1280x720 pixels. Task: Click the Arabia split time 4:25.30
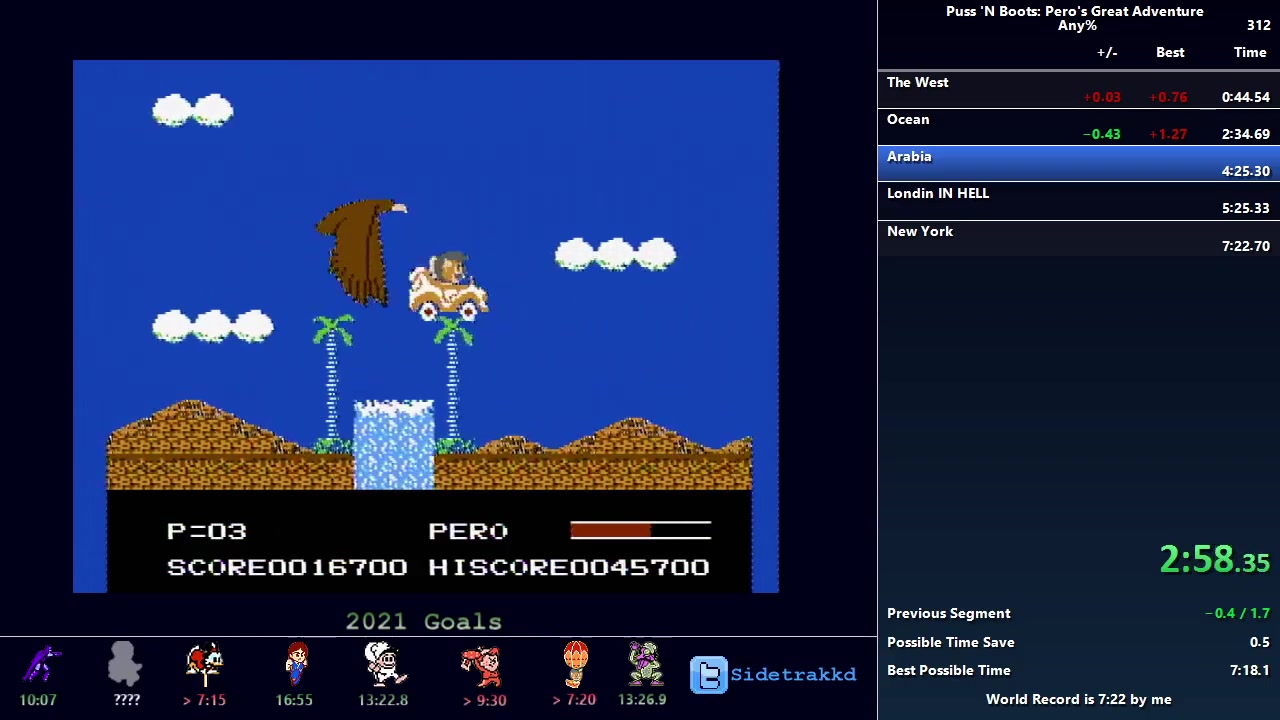click(x=1245, y=171)
